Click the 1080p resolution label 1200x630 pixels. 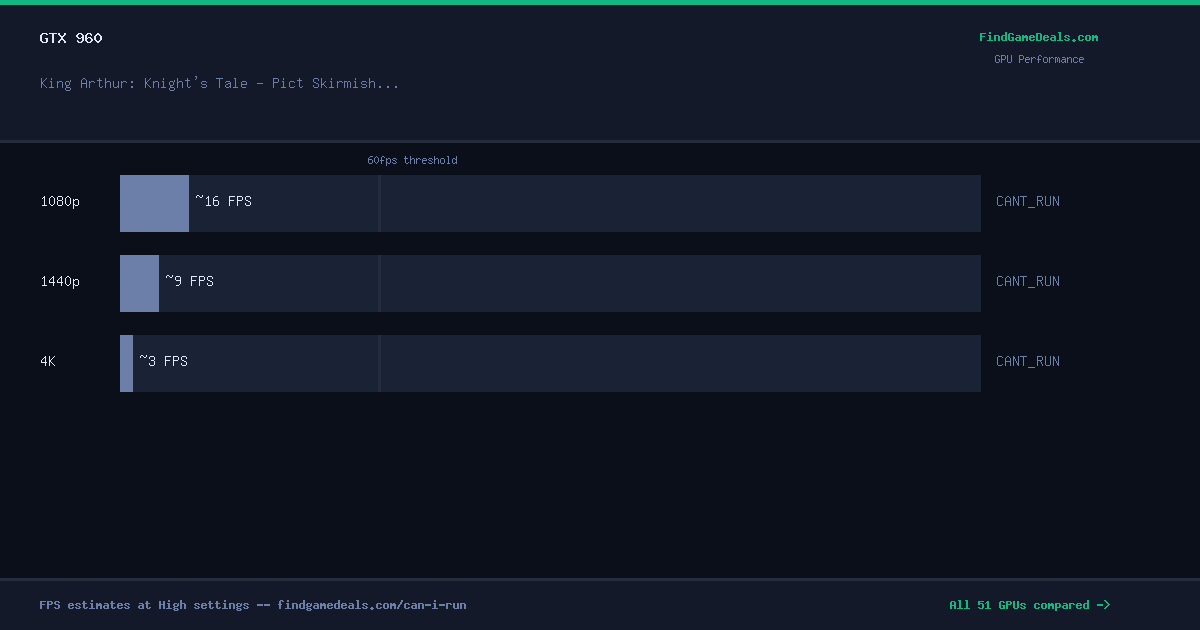pos(60,201)
